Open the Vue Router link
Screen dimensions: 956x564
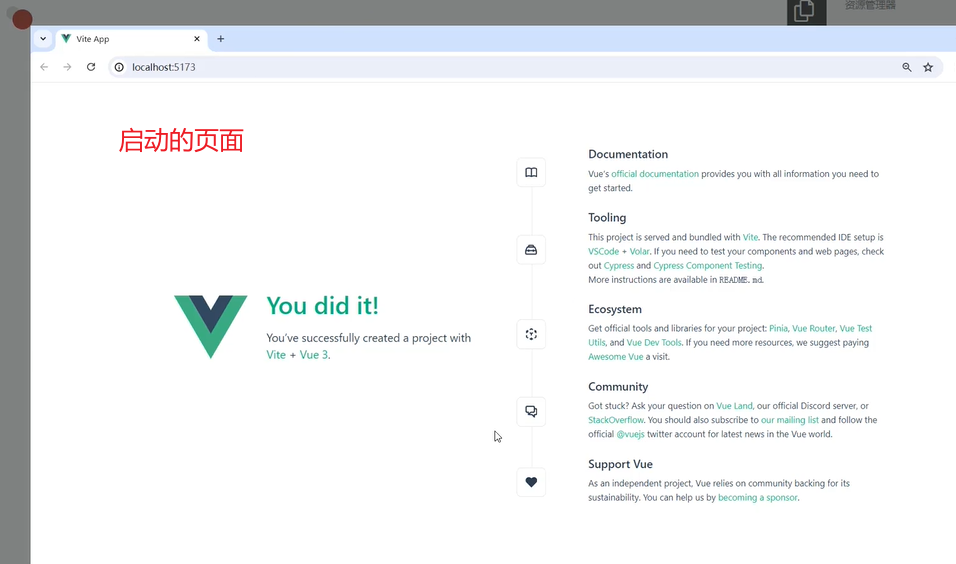(813, 328)
